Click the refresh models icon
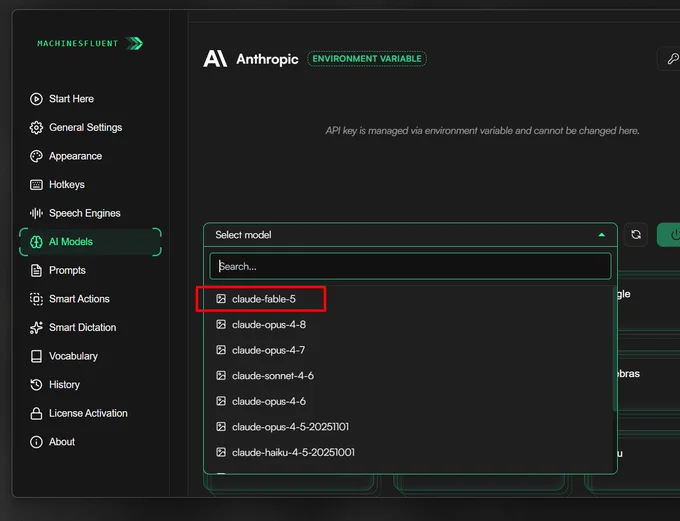This screenshot has height=521, width=680. point(636,235)
